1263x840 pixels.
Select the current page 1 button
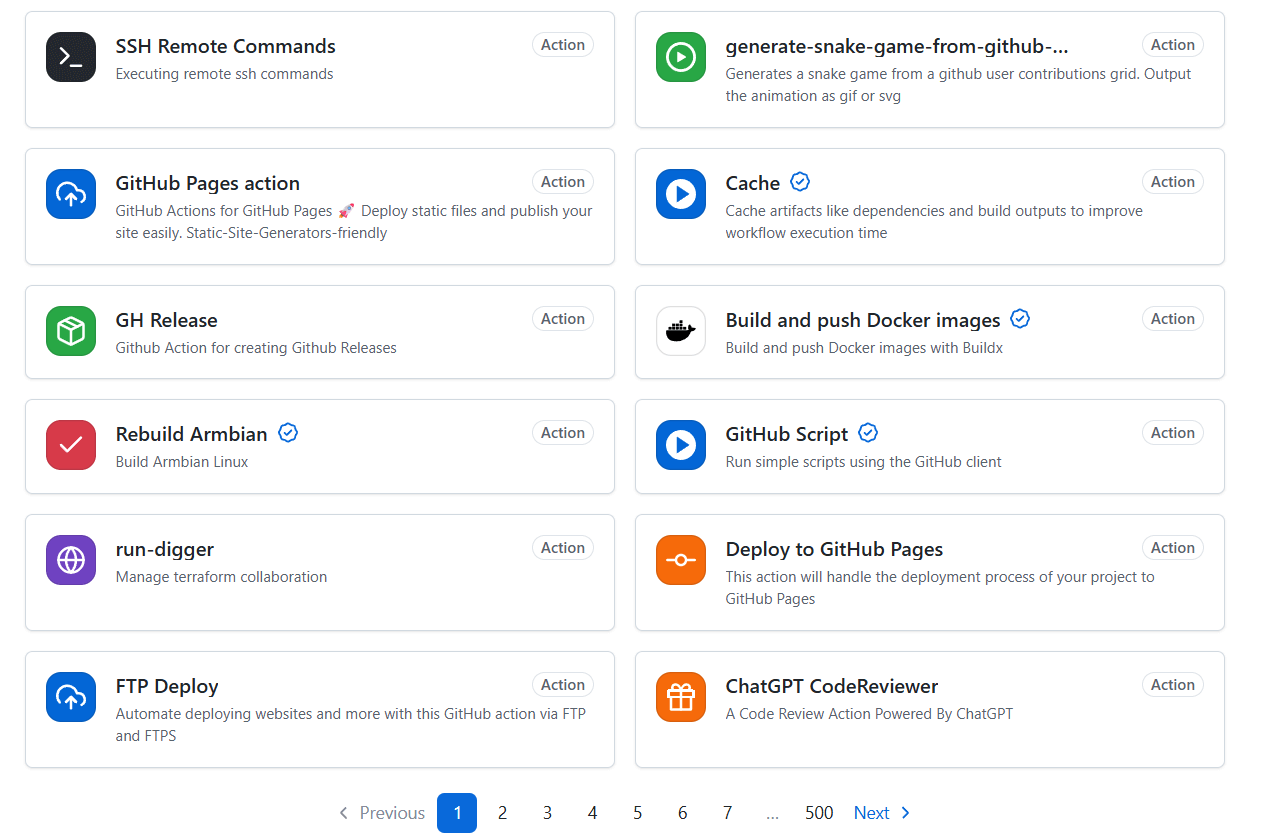pos(457,813)
